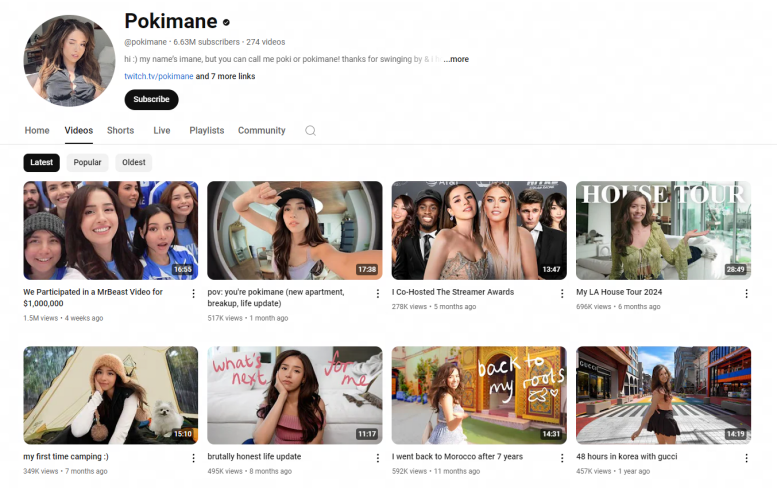
Task: Open title '48 hours in korea with gucci'
Action: click(627, 457)
